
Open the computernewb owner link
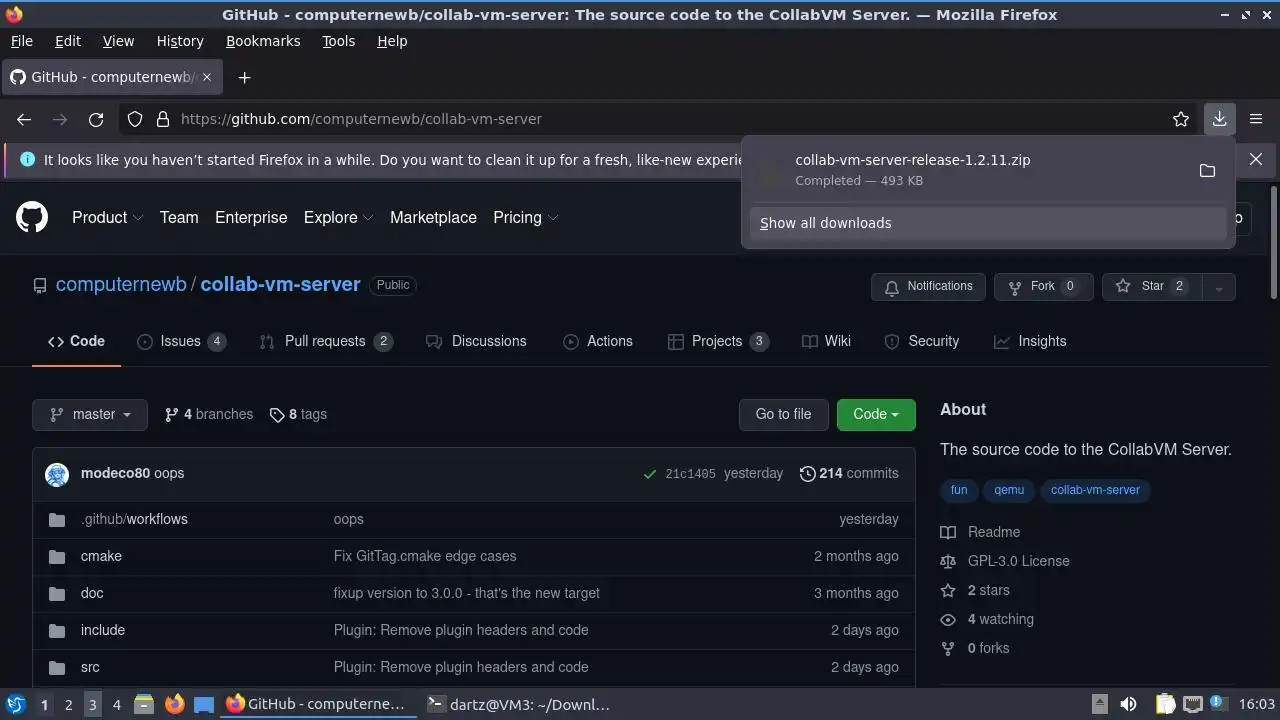pos(121,284)
